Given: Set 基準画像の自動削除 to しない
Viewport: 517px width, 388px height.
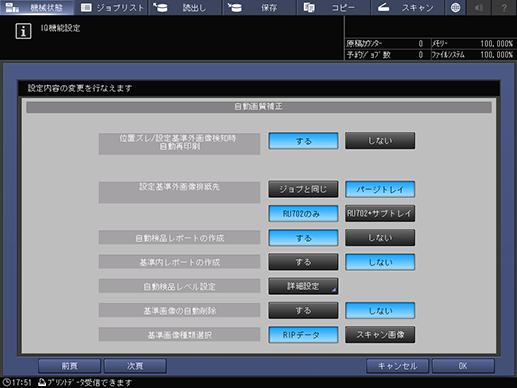Looking at the screenshot, I should [x=380, y=311].
